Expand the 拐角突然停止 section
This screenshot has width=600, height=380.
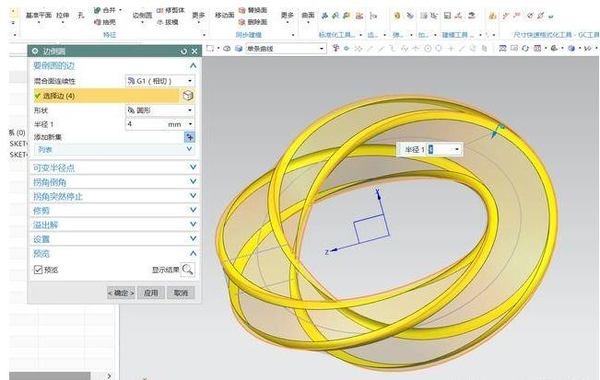tap(193, 196)
